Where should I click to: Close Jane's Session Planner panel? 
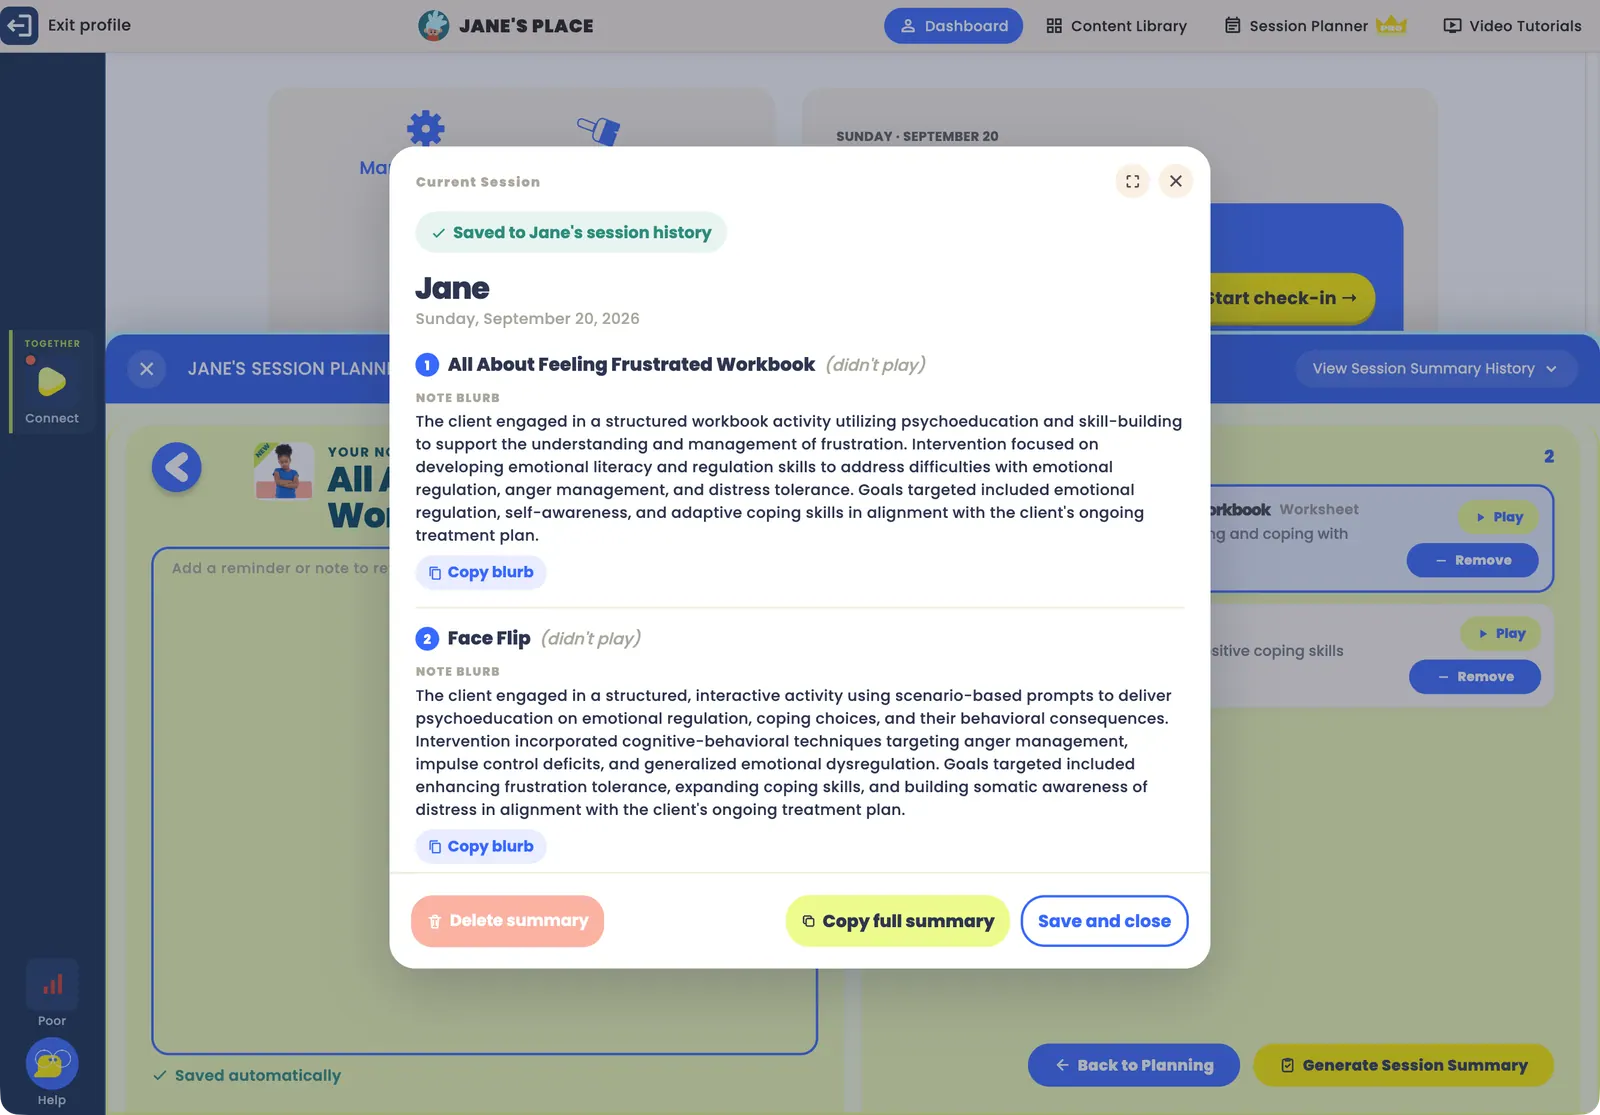click(147, 369)
